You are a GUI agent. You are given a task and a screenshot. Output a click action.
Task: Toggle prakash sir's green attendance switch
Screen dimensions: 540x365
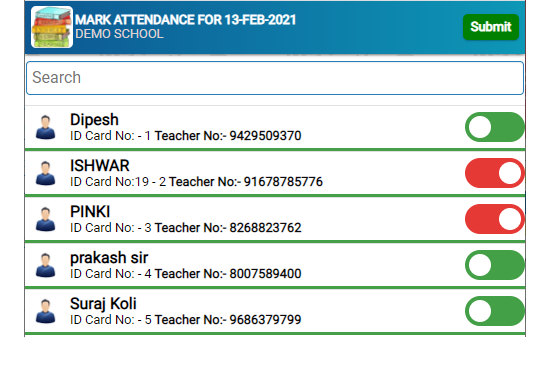tap(495, 265)
